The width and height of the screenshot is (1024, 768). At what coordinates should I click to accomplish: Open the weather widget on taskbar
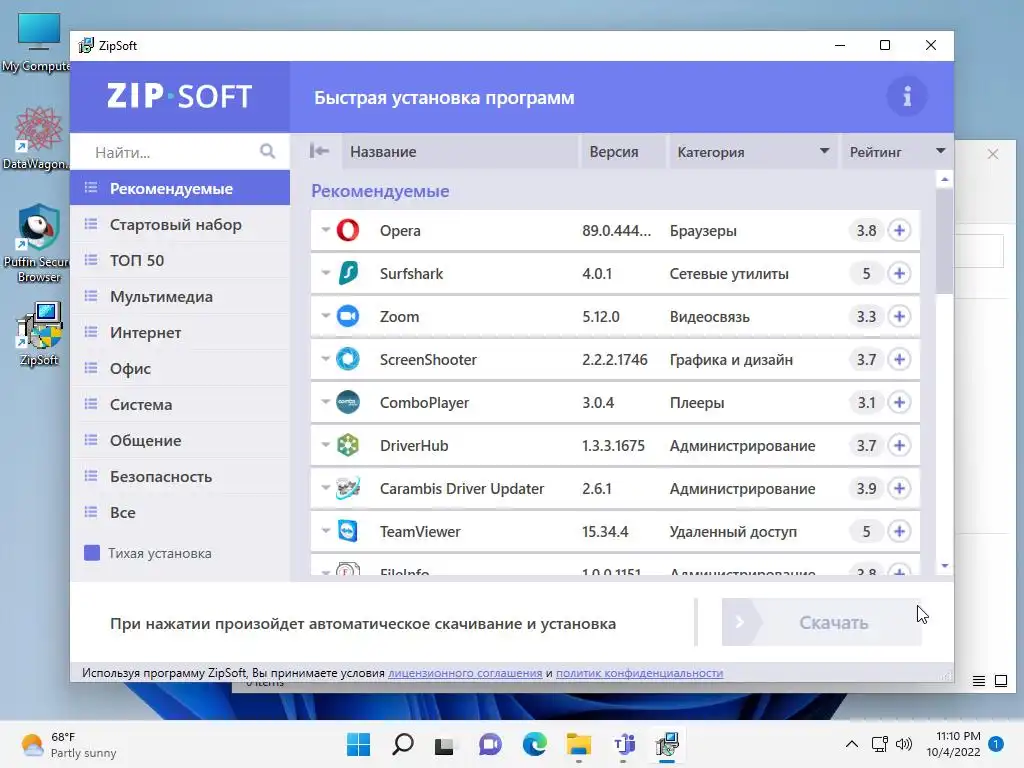(69, 744)
